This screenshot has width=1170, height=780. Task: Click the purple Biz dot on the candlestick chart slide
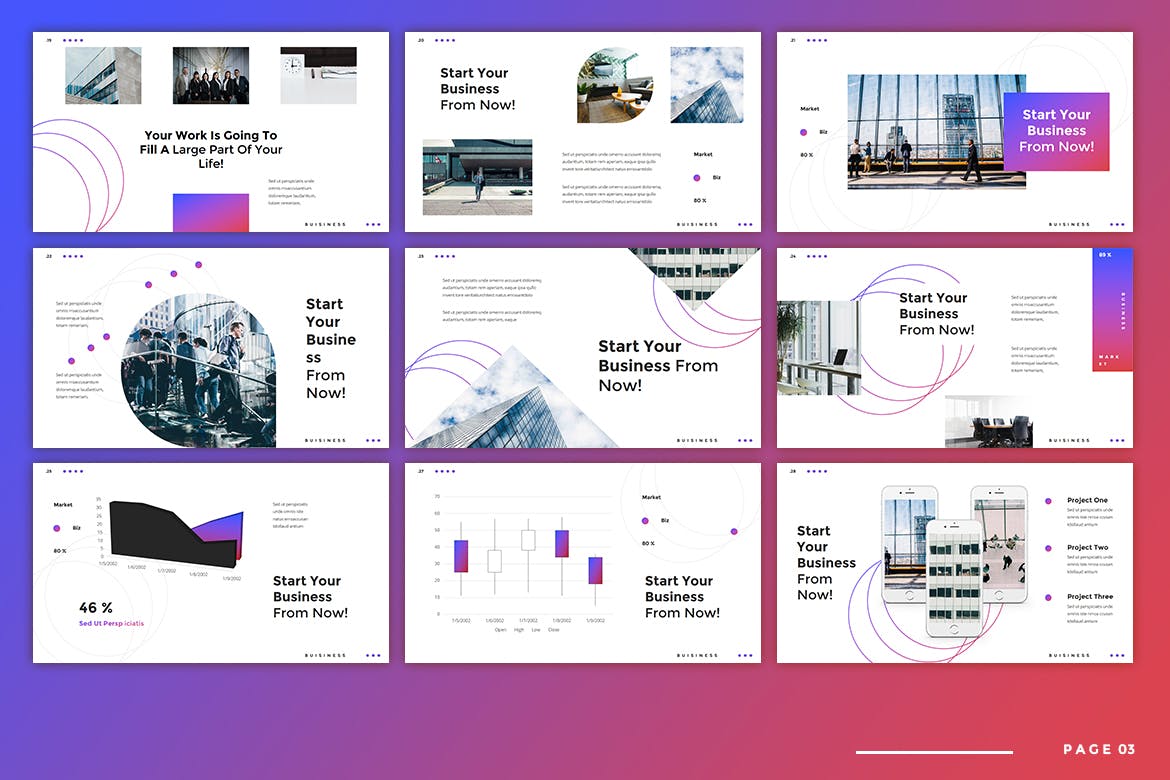(645, 520)
